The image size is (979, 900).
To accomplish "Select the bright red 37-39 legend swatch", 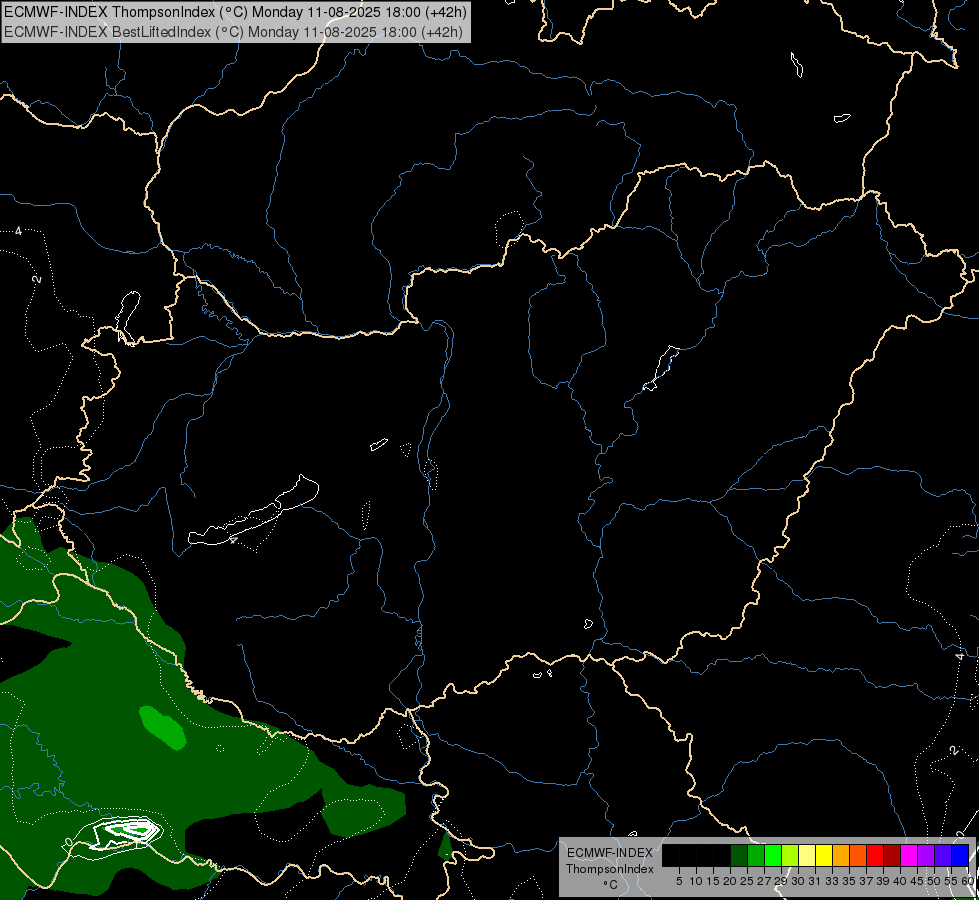I will click(875, 855).
